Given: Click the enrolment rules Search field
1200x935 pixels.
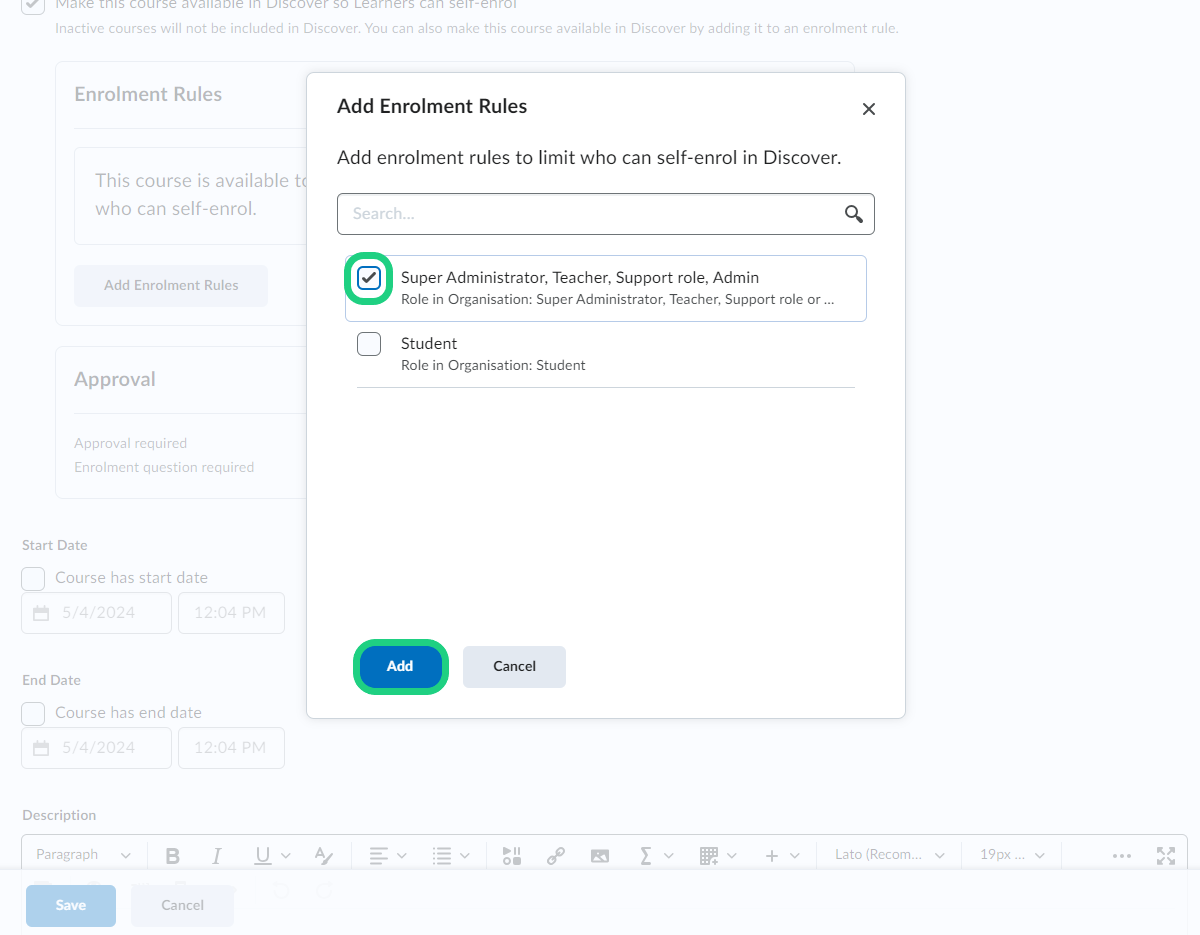Looking at the screenshot, I should [x=590, y=214].
